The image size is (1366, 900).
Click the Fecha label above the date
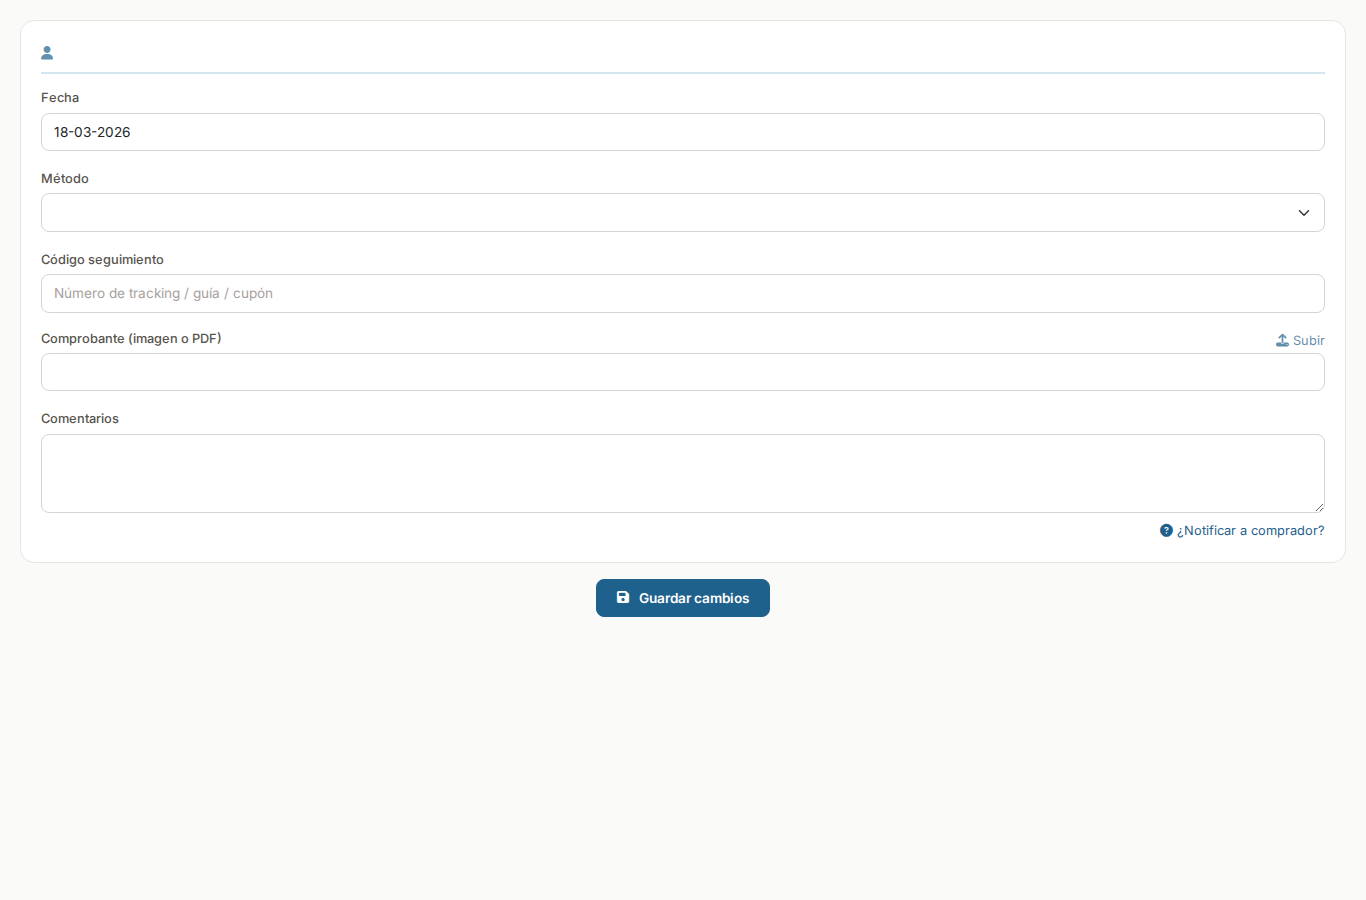tap(59, 97)
